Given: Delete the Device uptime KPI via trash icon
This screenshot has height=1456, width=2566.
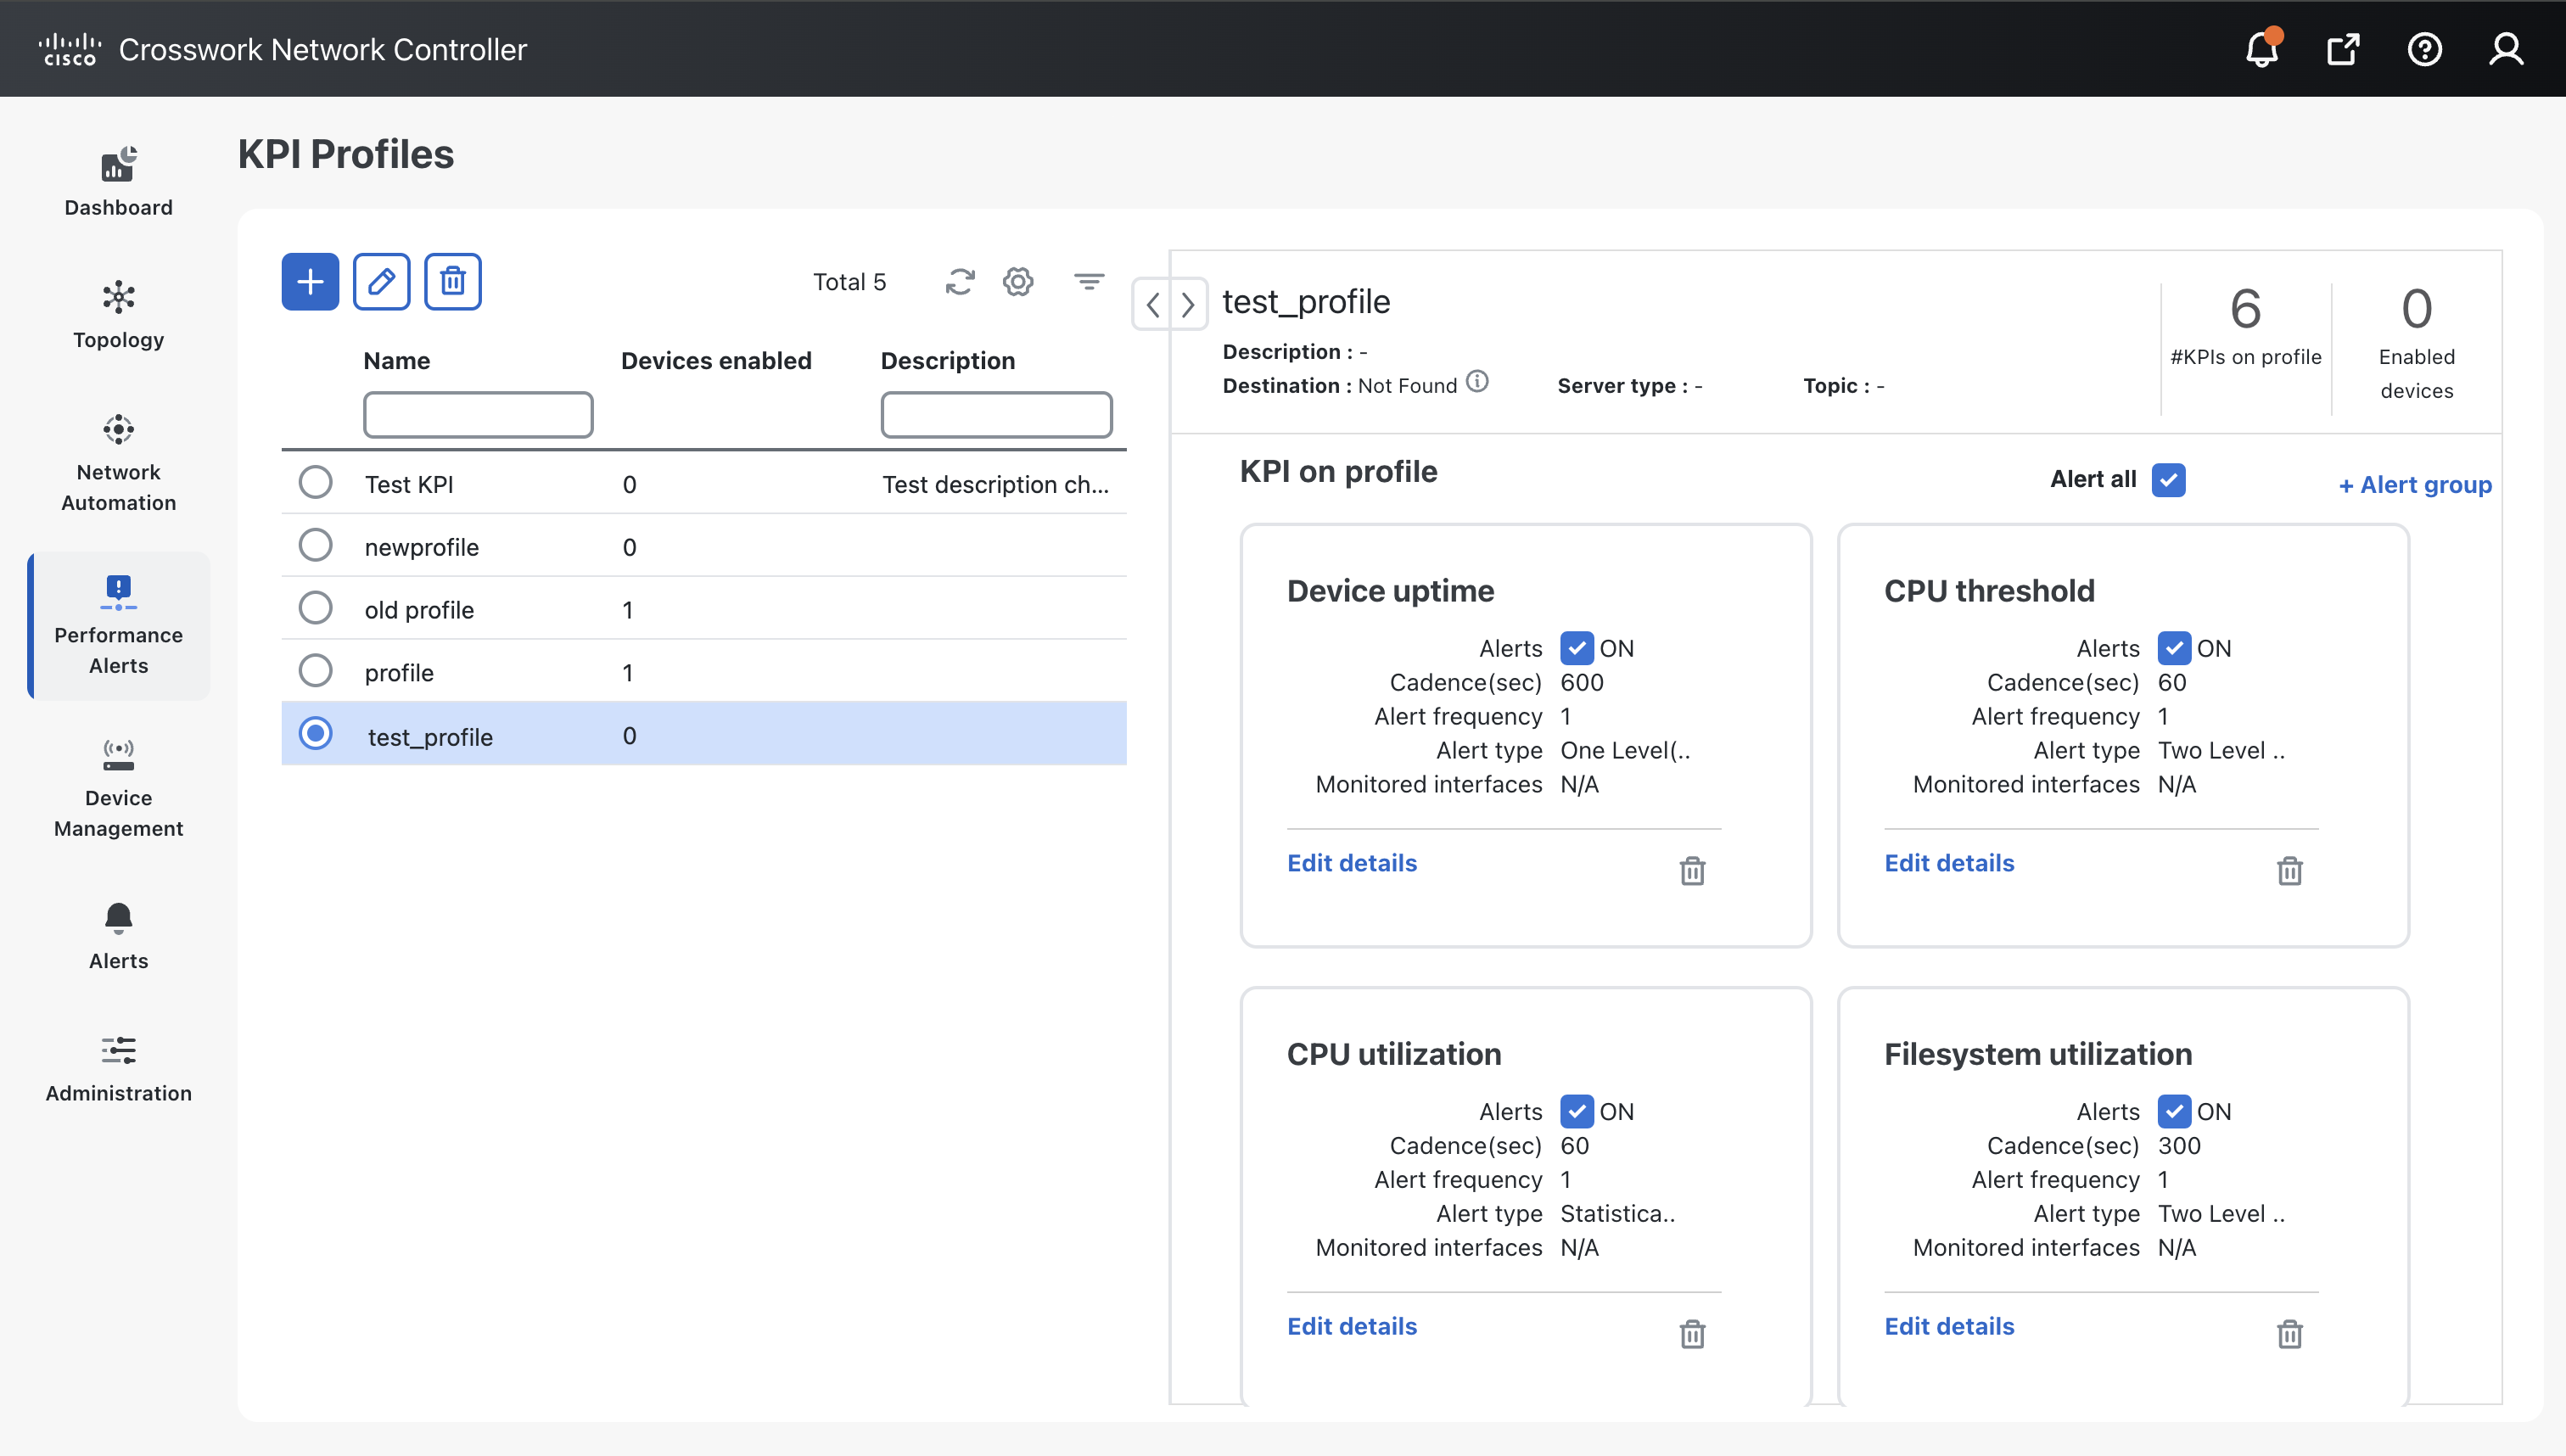Looking at the screenshot, I should click(1691, 871).
